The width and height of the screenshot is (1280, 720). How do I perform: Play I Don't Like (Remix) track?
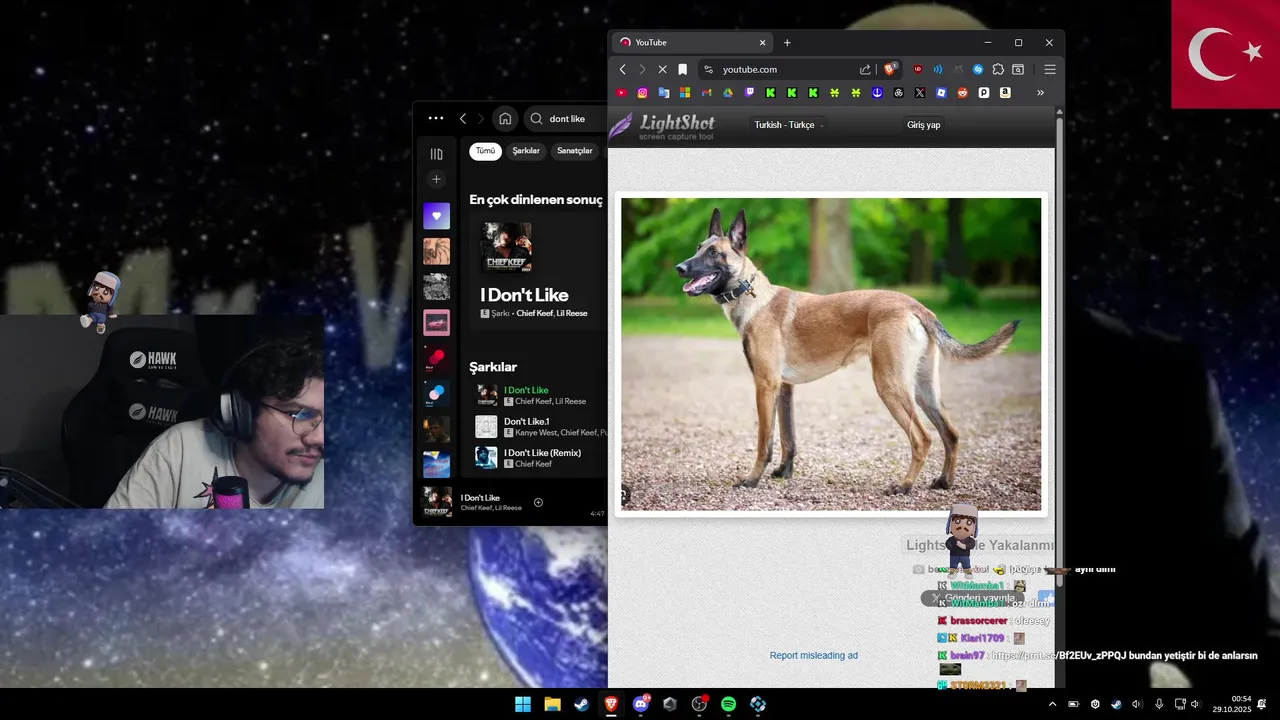pyautogui.click(x=540, y=458)
